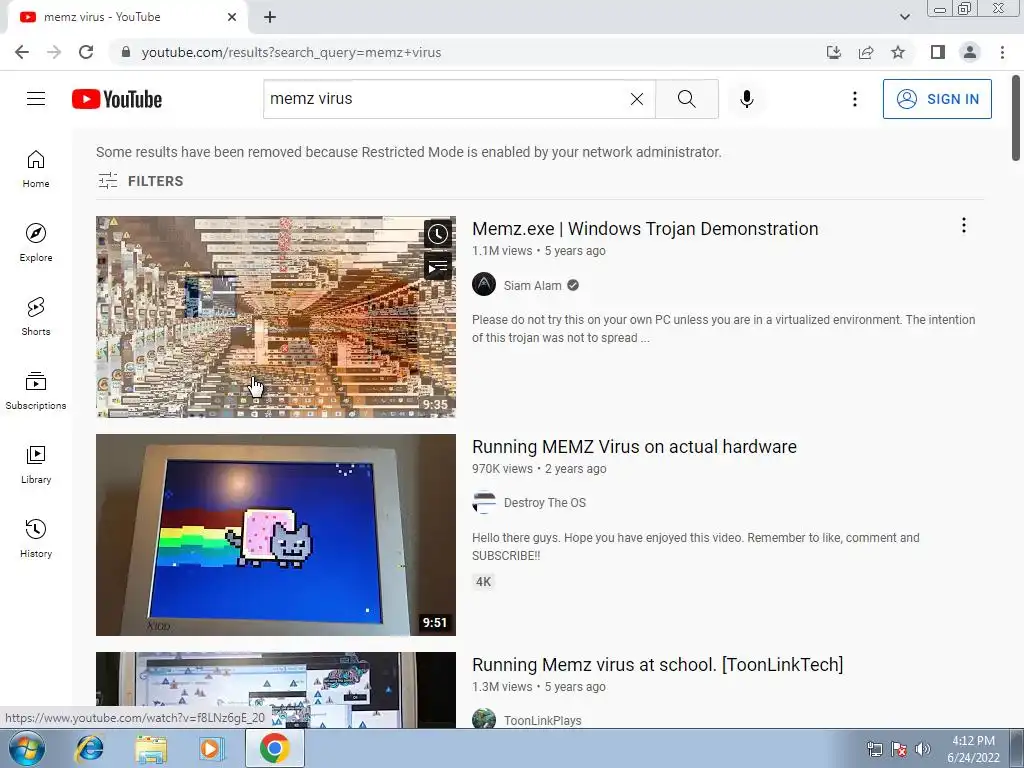Open Subscriptions in the sidebar
Image resolution: width=1024 pixels, height=768 pixels.
pyautogui.click(x=36, y=391)
